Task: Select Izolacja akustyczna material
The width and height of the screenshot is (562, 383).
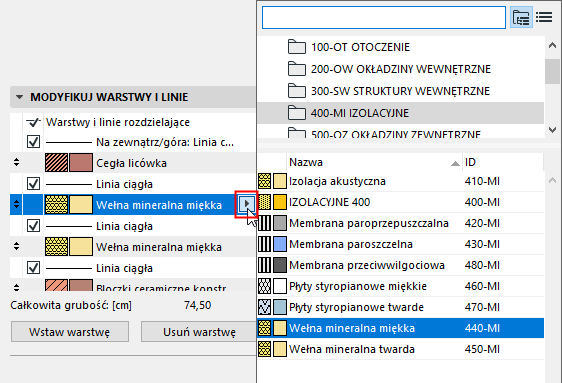Action: pyautogui.click(x=401, y=181)
